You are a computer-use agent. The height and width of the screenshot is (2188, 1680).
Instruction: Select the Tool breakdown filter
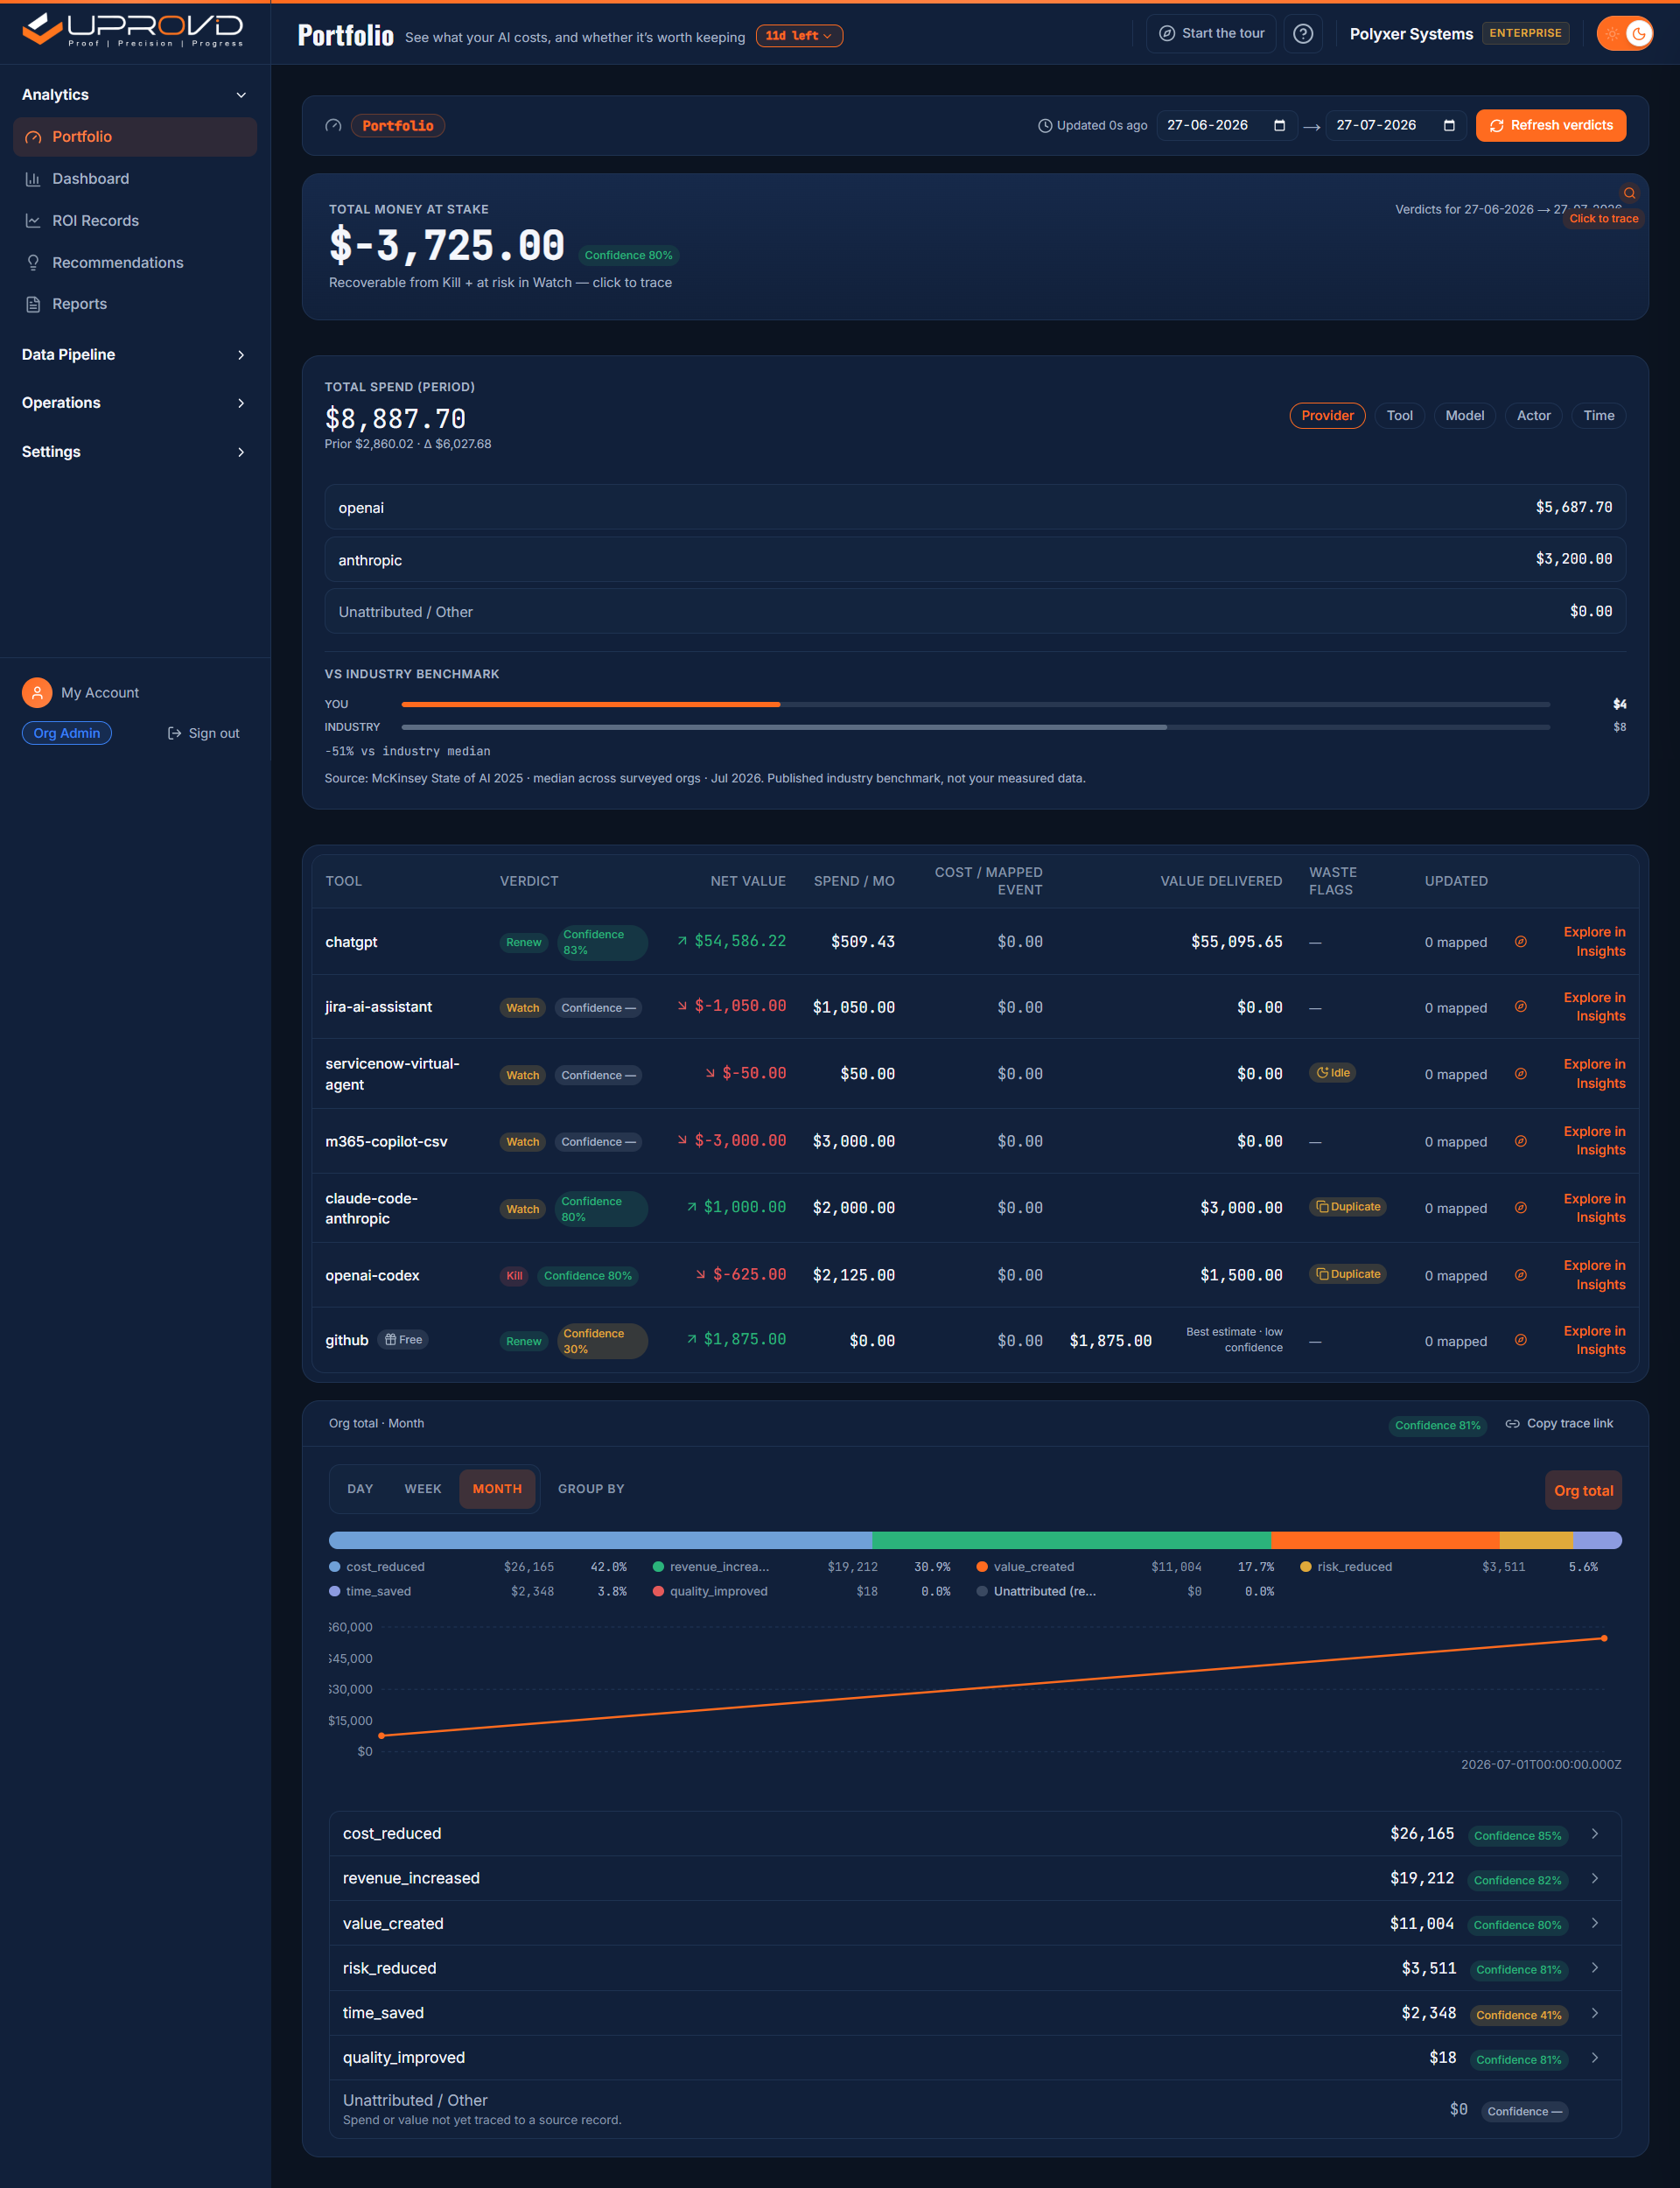[x=1399, y=416]
